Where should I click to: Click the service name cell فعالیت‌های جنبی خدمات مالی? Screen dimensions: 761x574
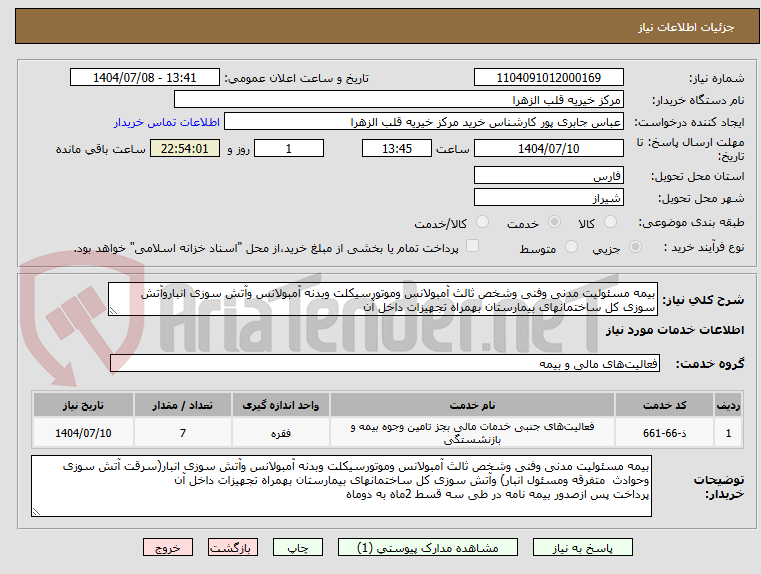pos(472,433)
